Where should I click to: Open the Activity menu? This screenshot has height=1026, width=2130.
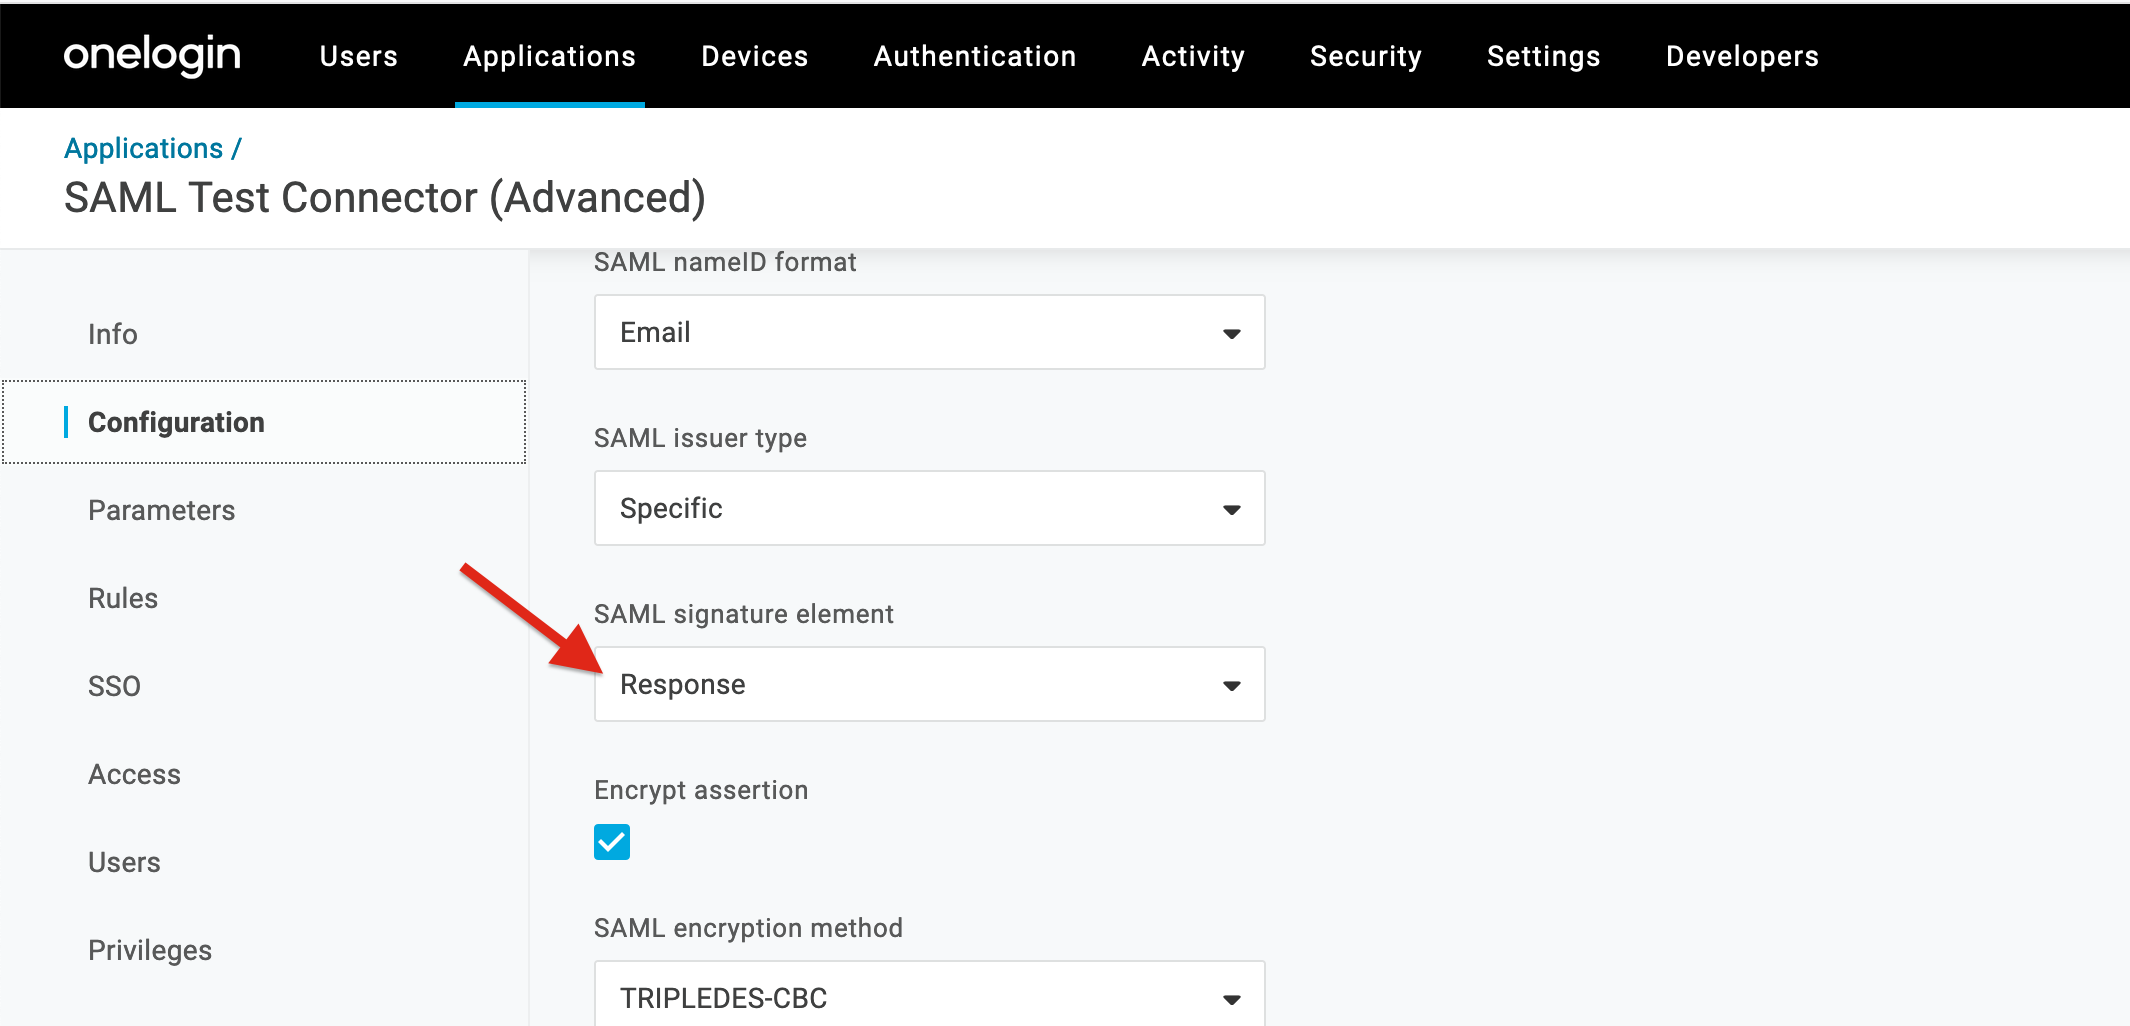pos(1193,56)
